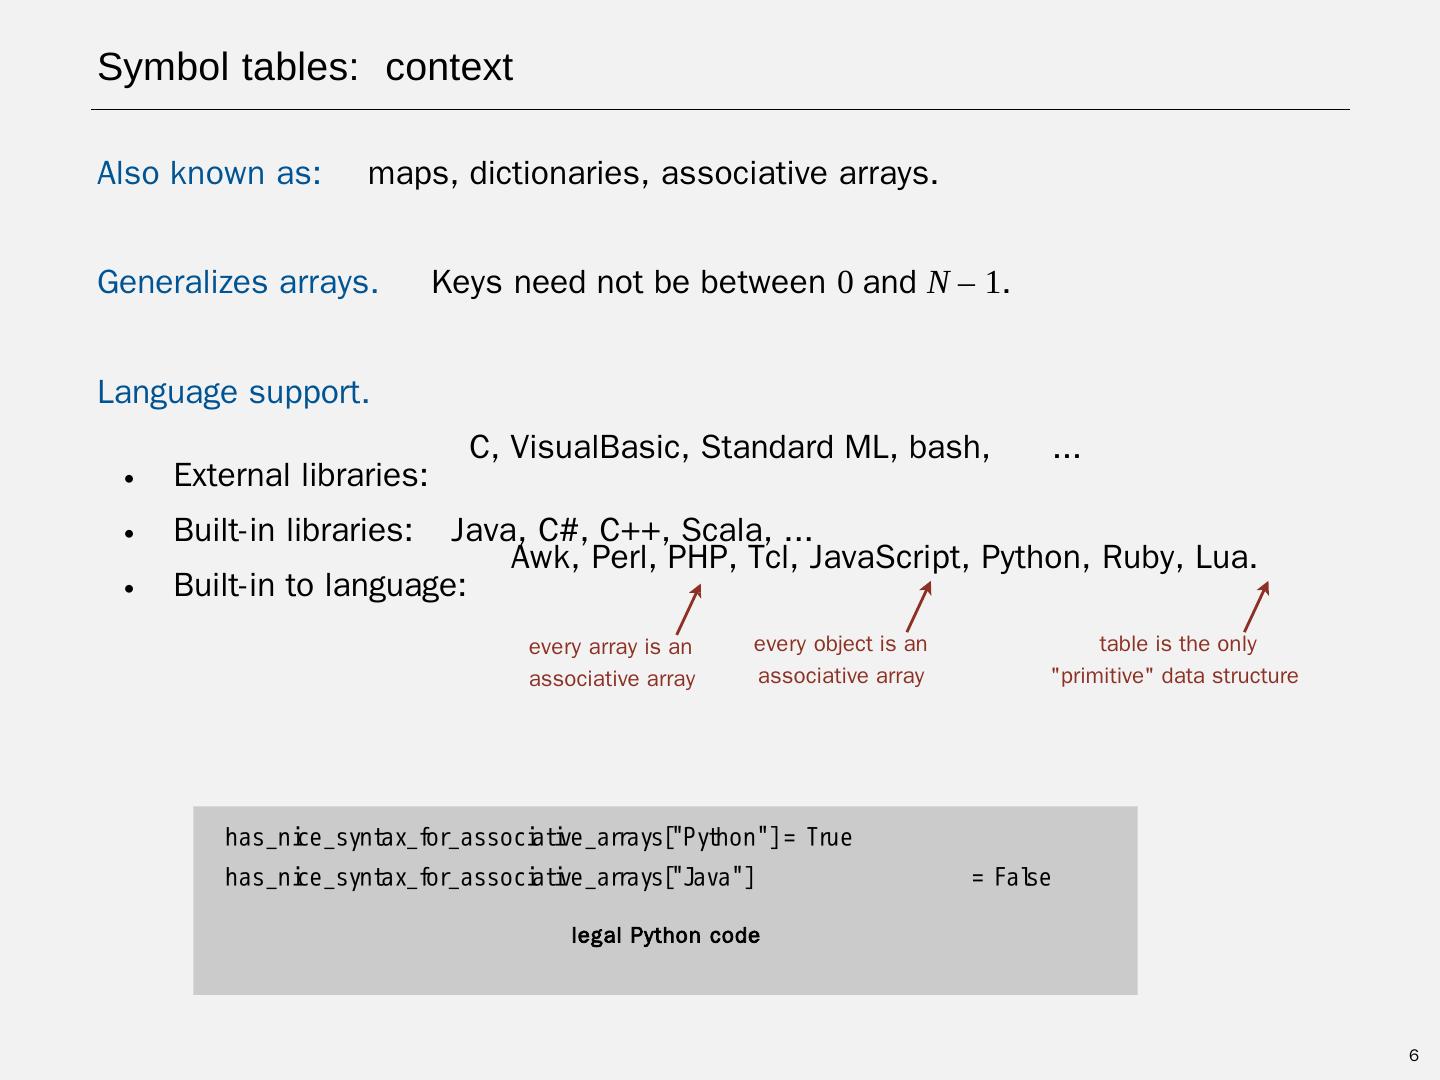Click the code line ending in '= True'

538,837
